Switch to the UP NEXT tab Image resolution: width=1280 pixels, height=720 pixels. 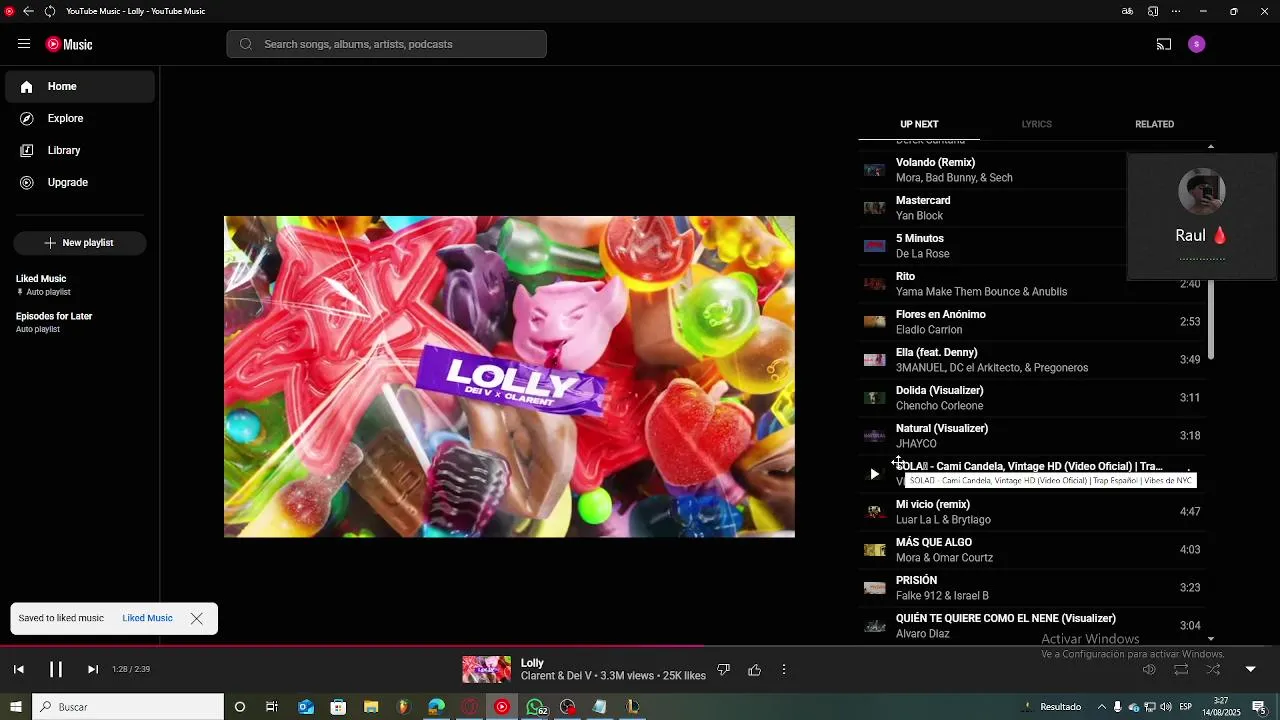click(x=919, y=124)
